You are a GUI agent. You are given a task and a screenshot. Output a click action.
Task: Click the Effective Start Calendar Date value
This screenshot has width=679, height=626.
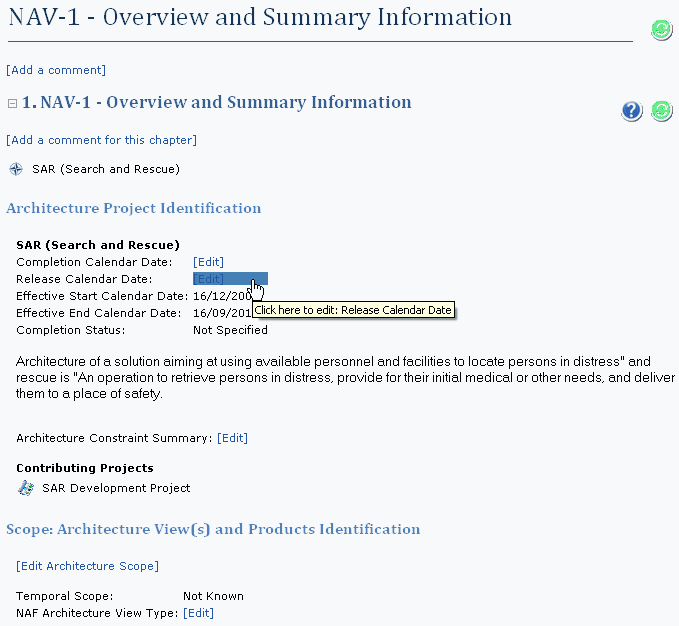coord(221,296)
